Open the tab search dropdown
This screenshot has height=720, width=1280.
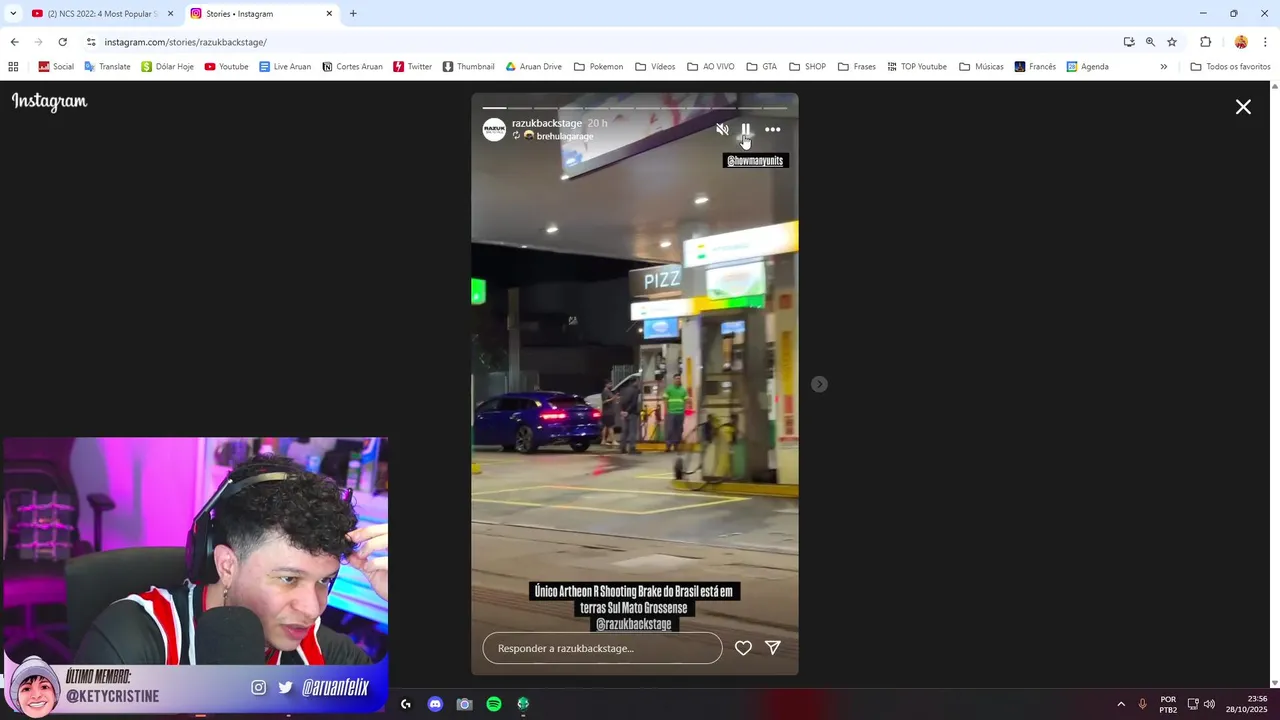coord(13,14)
